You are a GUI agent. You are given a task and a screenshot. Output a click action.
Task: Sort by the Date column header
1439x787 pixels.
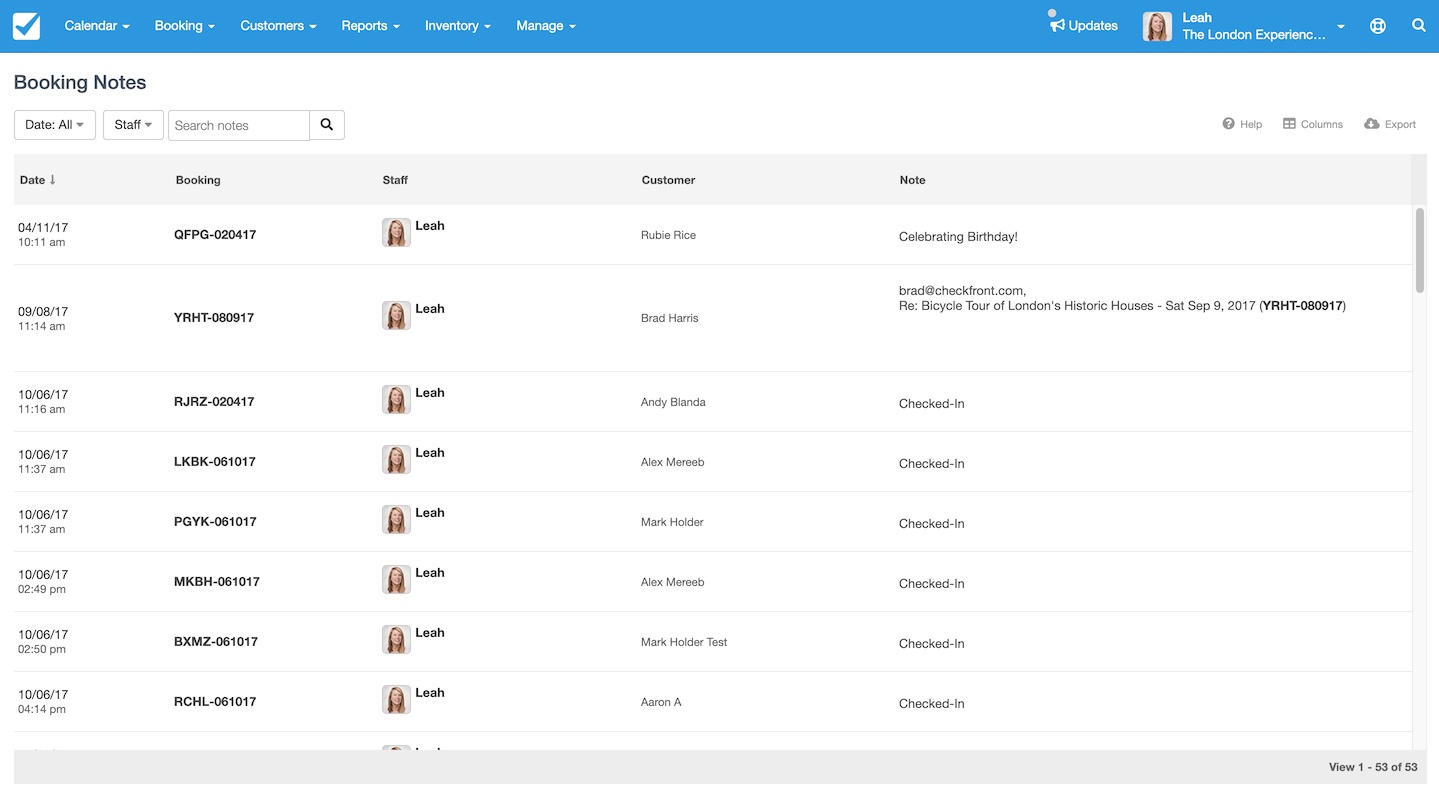(38, 180)
